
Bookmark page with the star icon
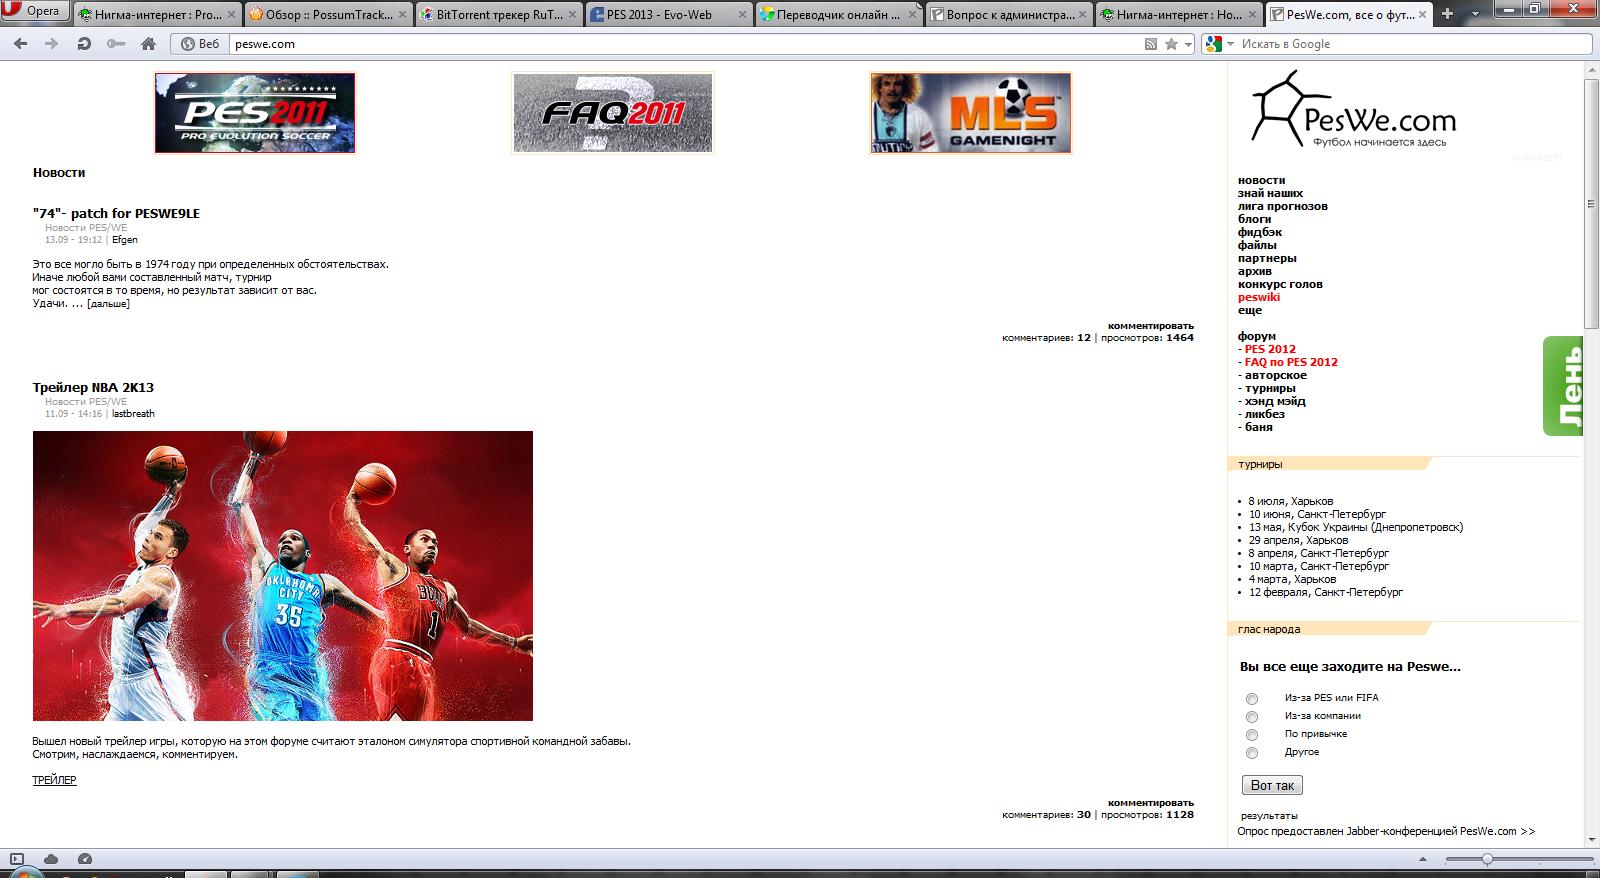tap(1171, 44)
